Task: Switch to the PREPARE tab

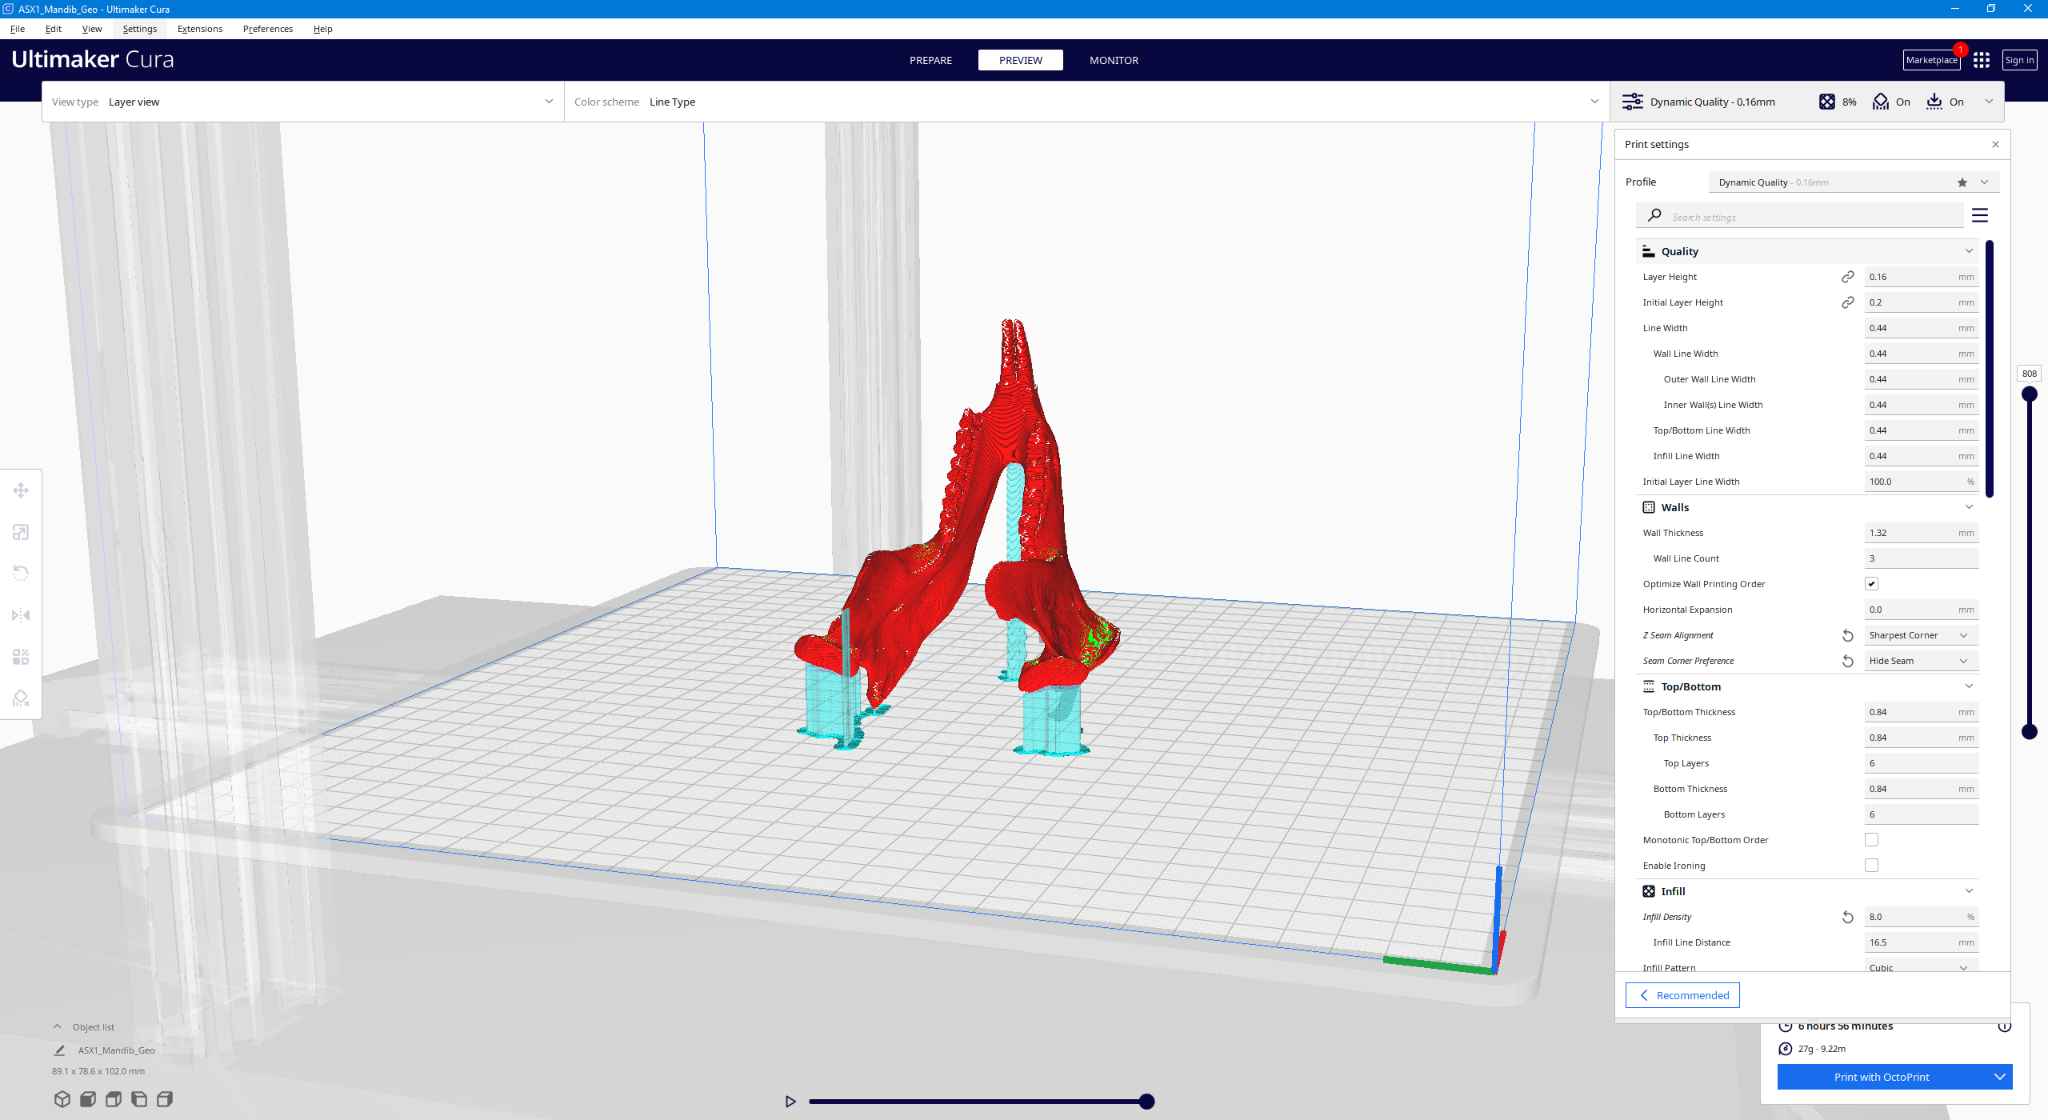Action: point(930,60)
